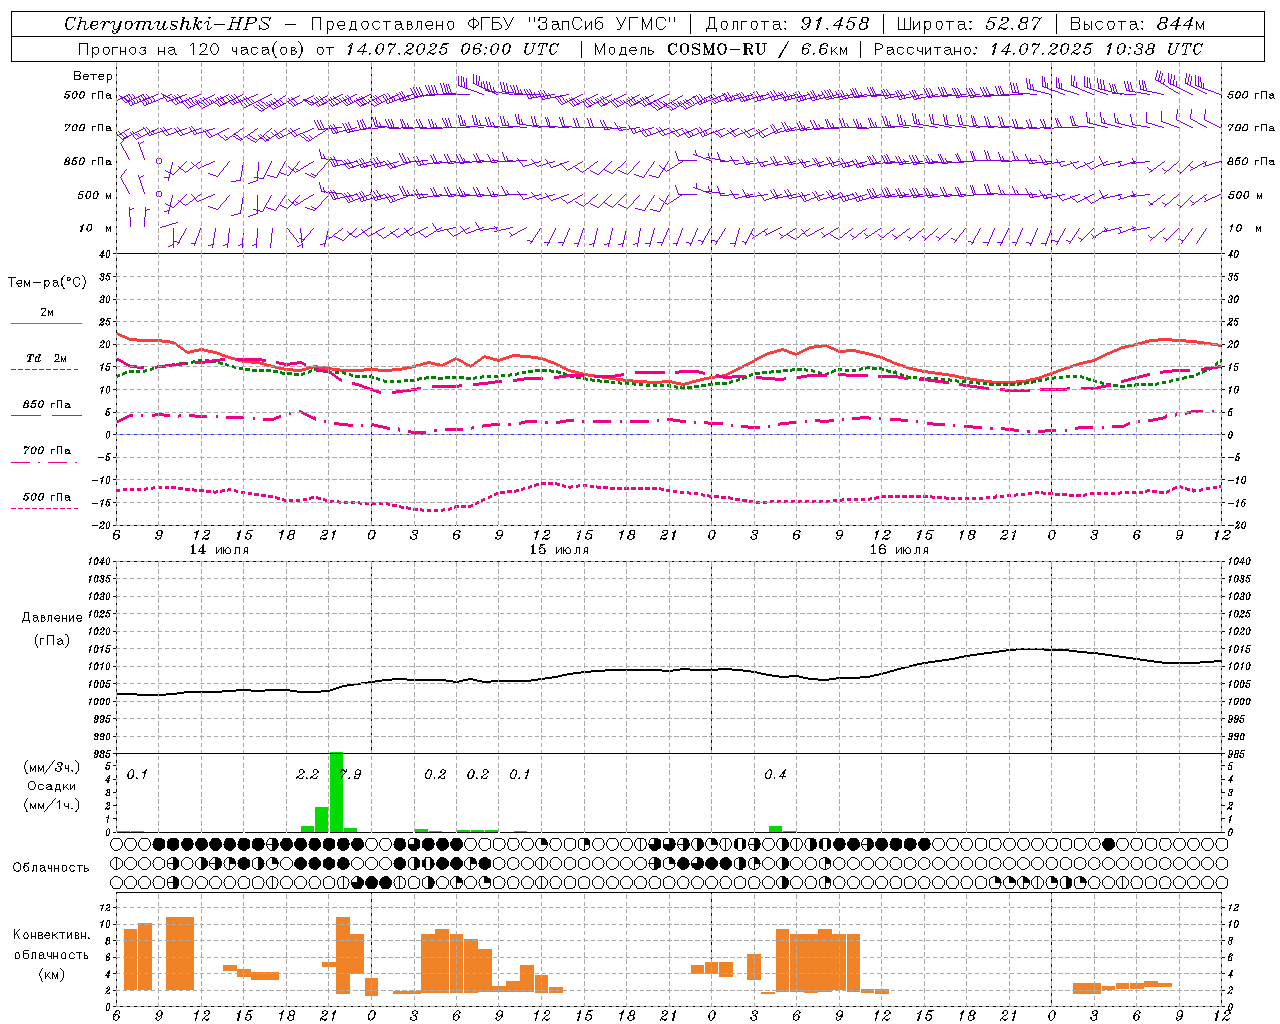
Task: Click the Cheryomushki-HPS station title
Action: (167, 24)
